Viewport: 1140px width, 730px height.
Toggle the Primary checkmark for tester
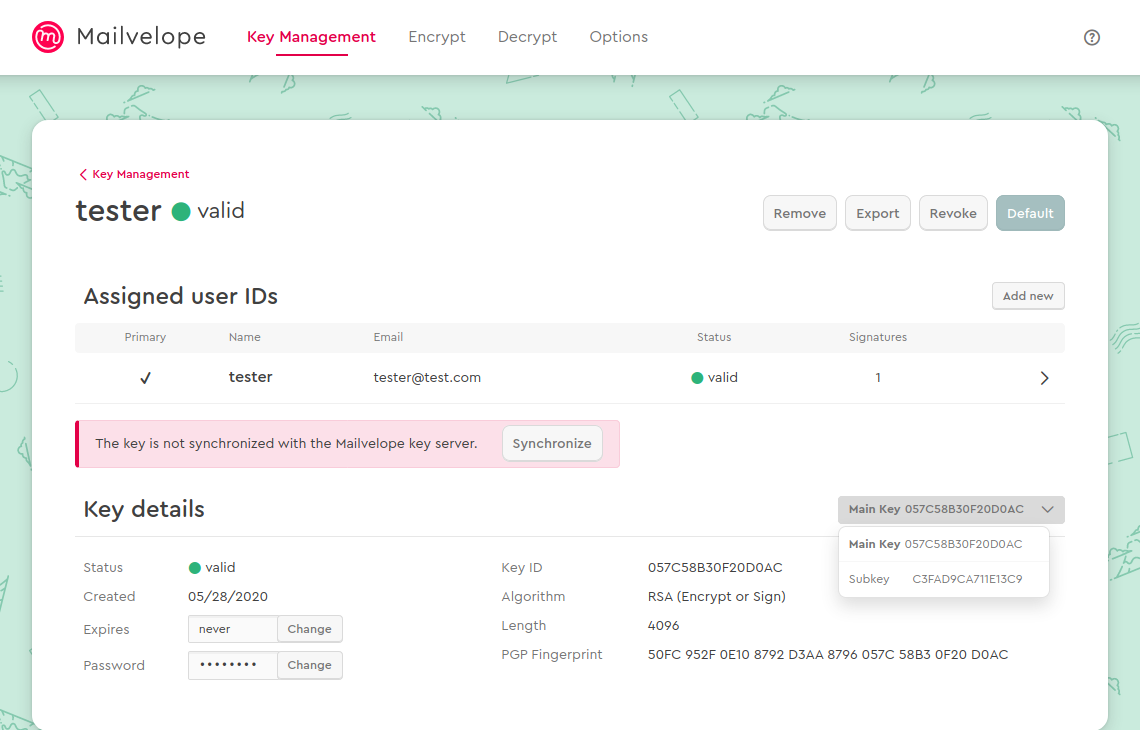click(145, 378)
